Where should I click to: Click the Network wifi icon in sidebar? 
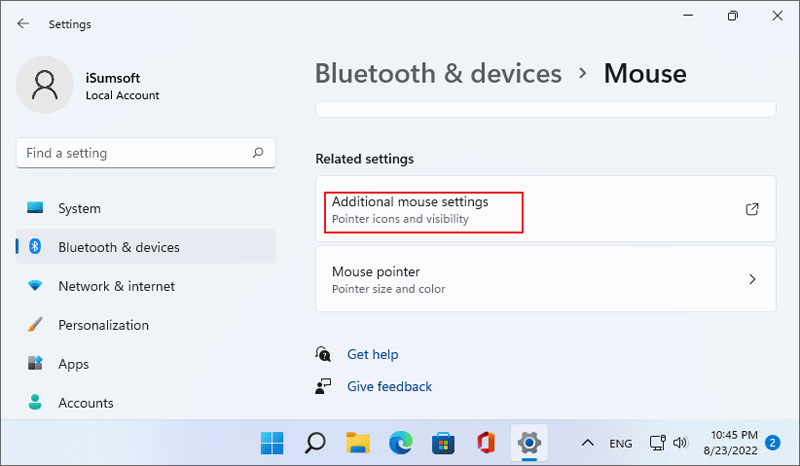35,285
